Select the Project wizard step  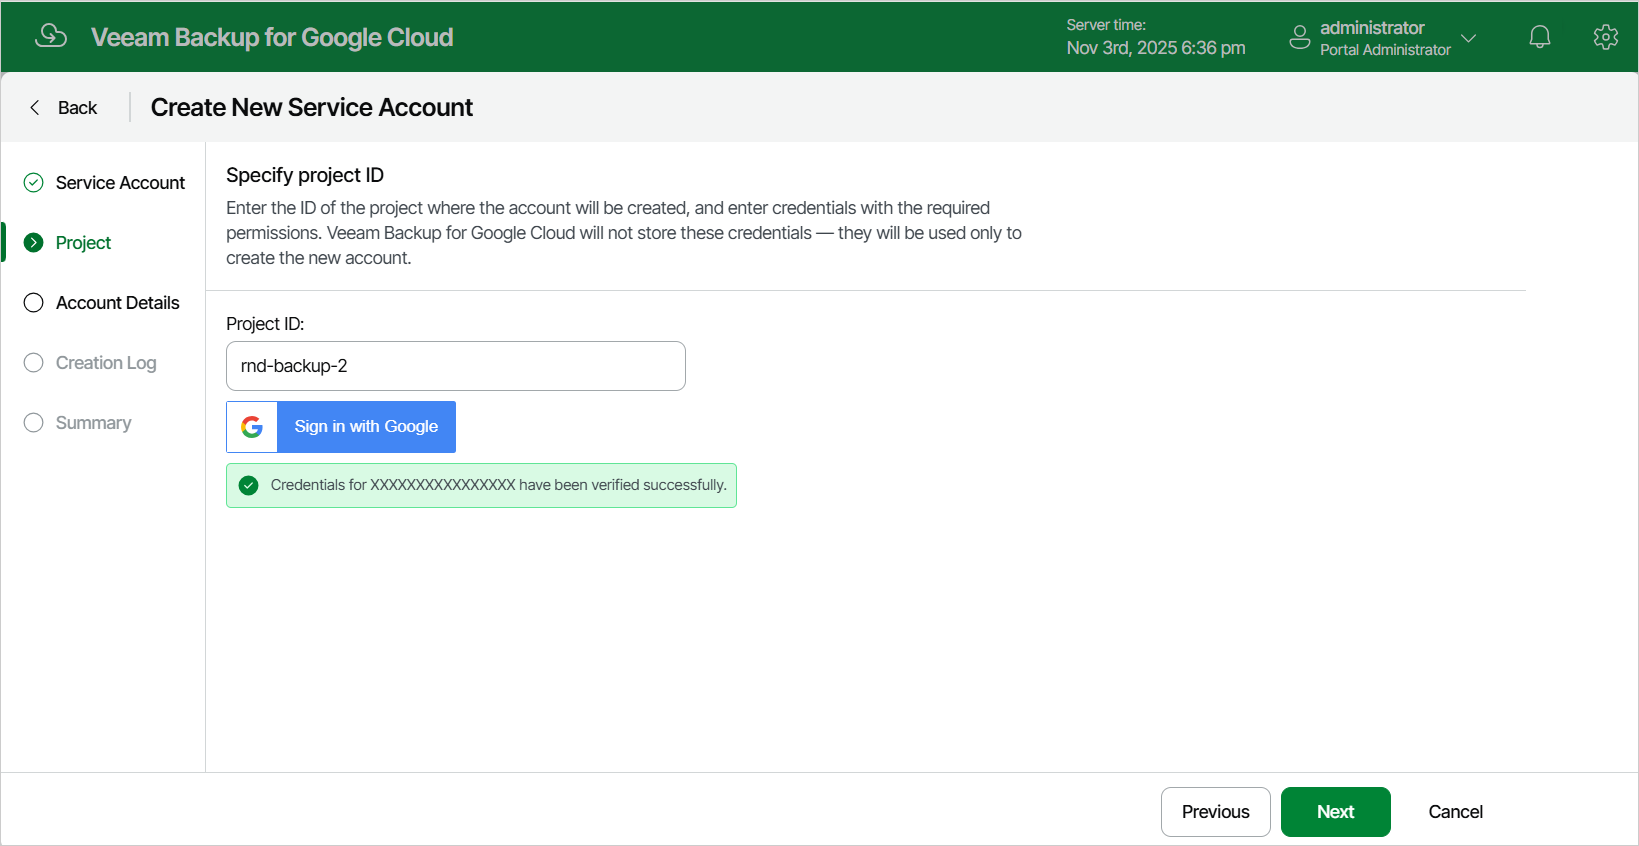(x=83, y=243)
